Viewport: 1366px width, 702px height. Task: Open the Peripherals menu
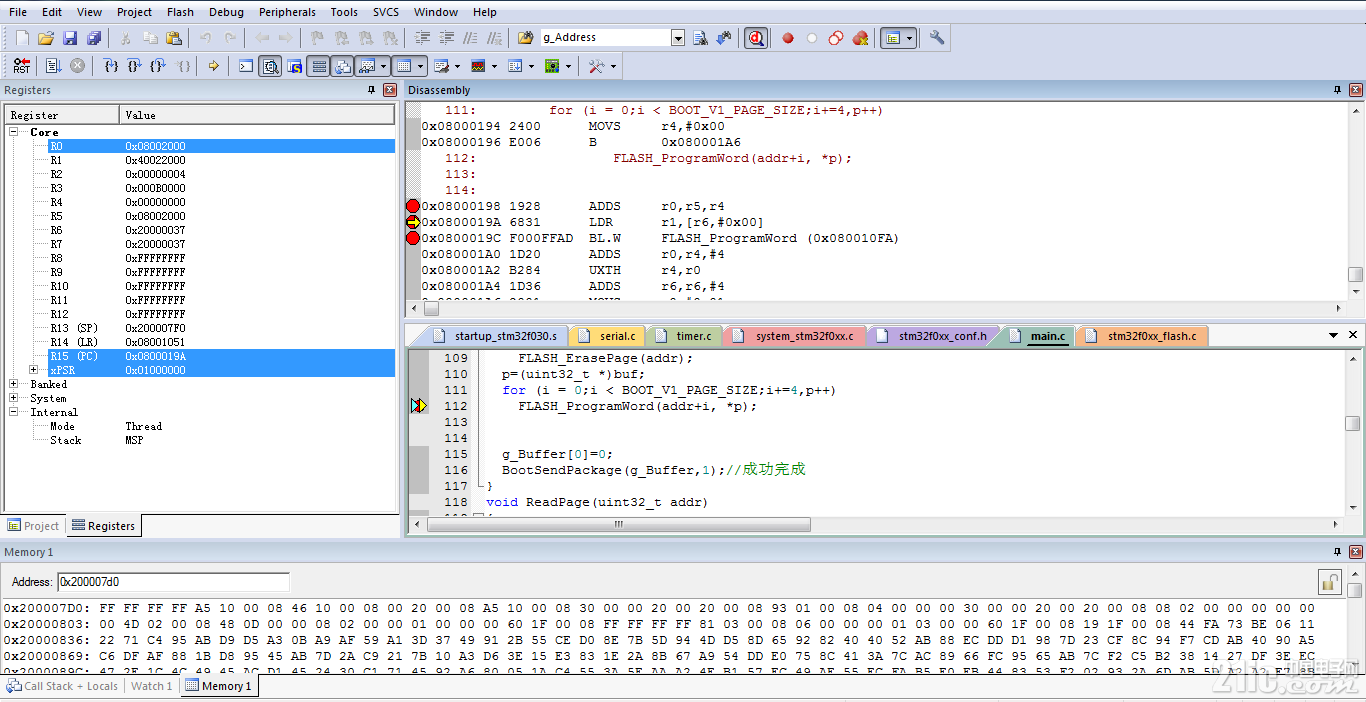[287, 12]
